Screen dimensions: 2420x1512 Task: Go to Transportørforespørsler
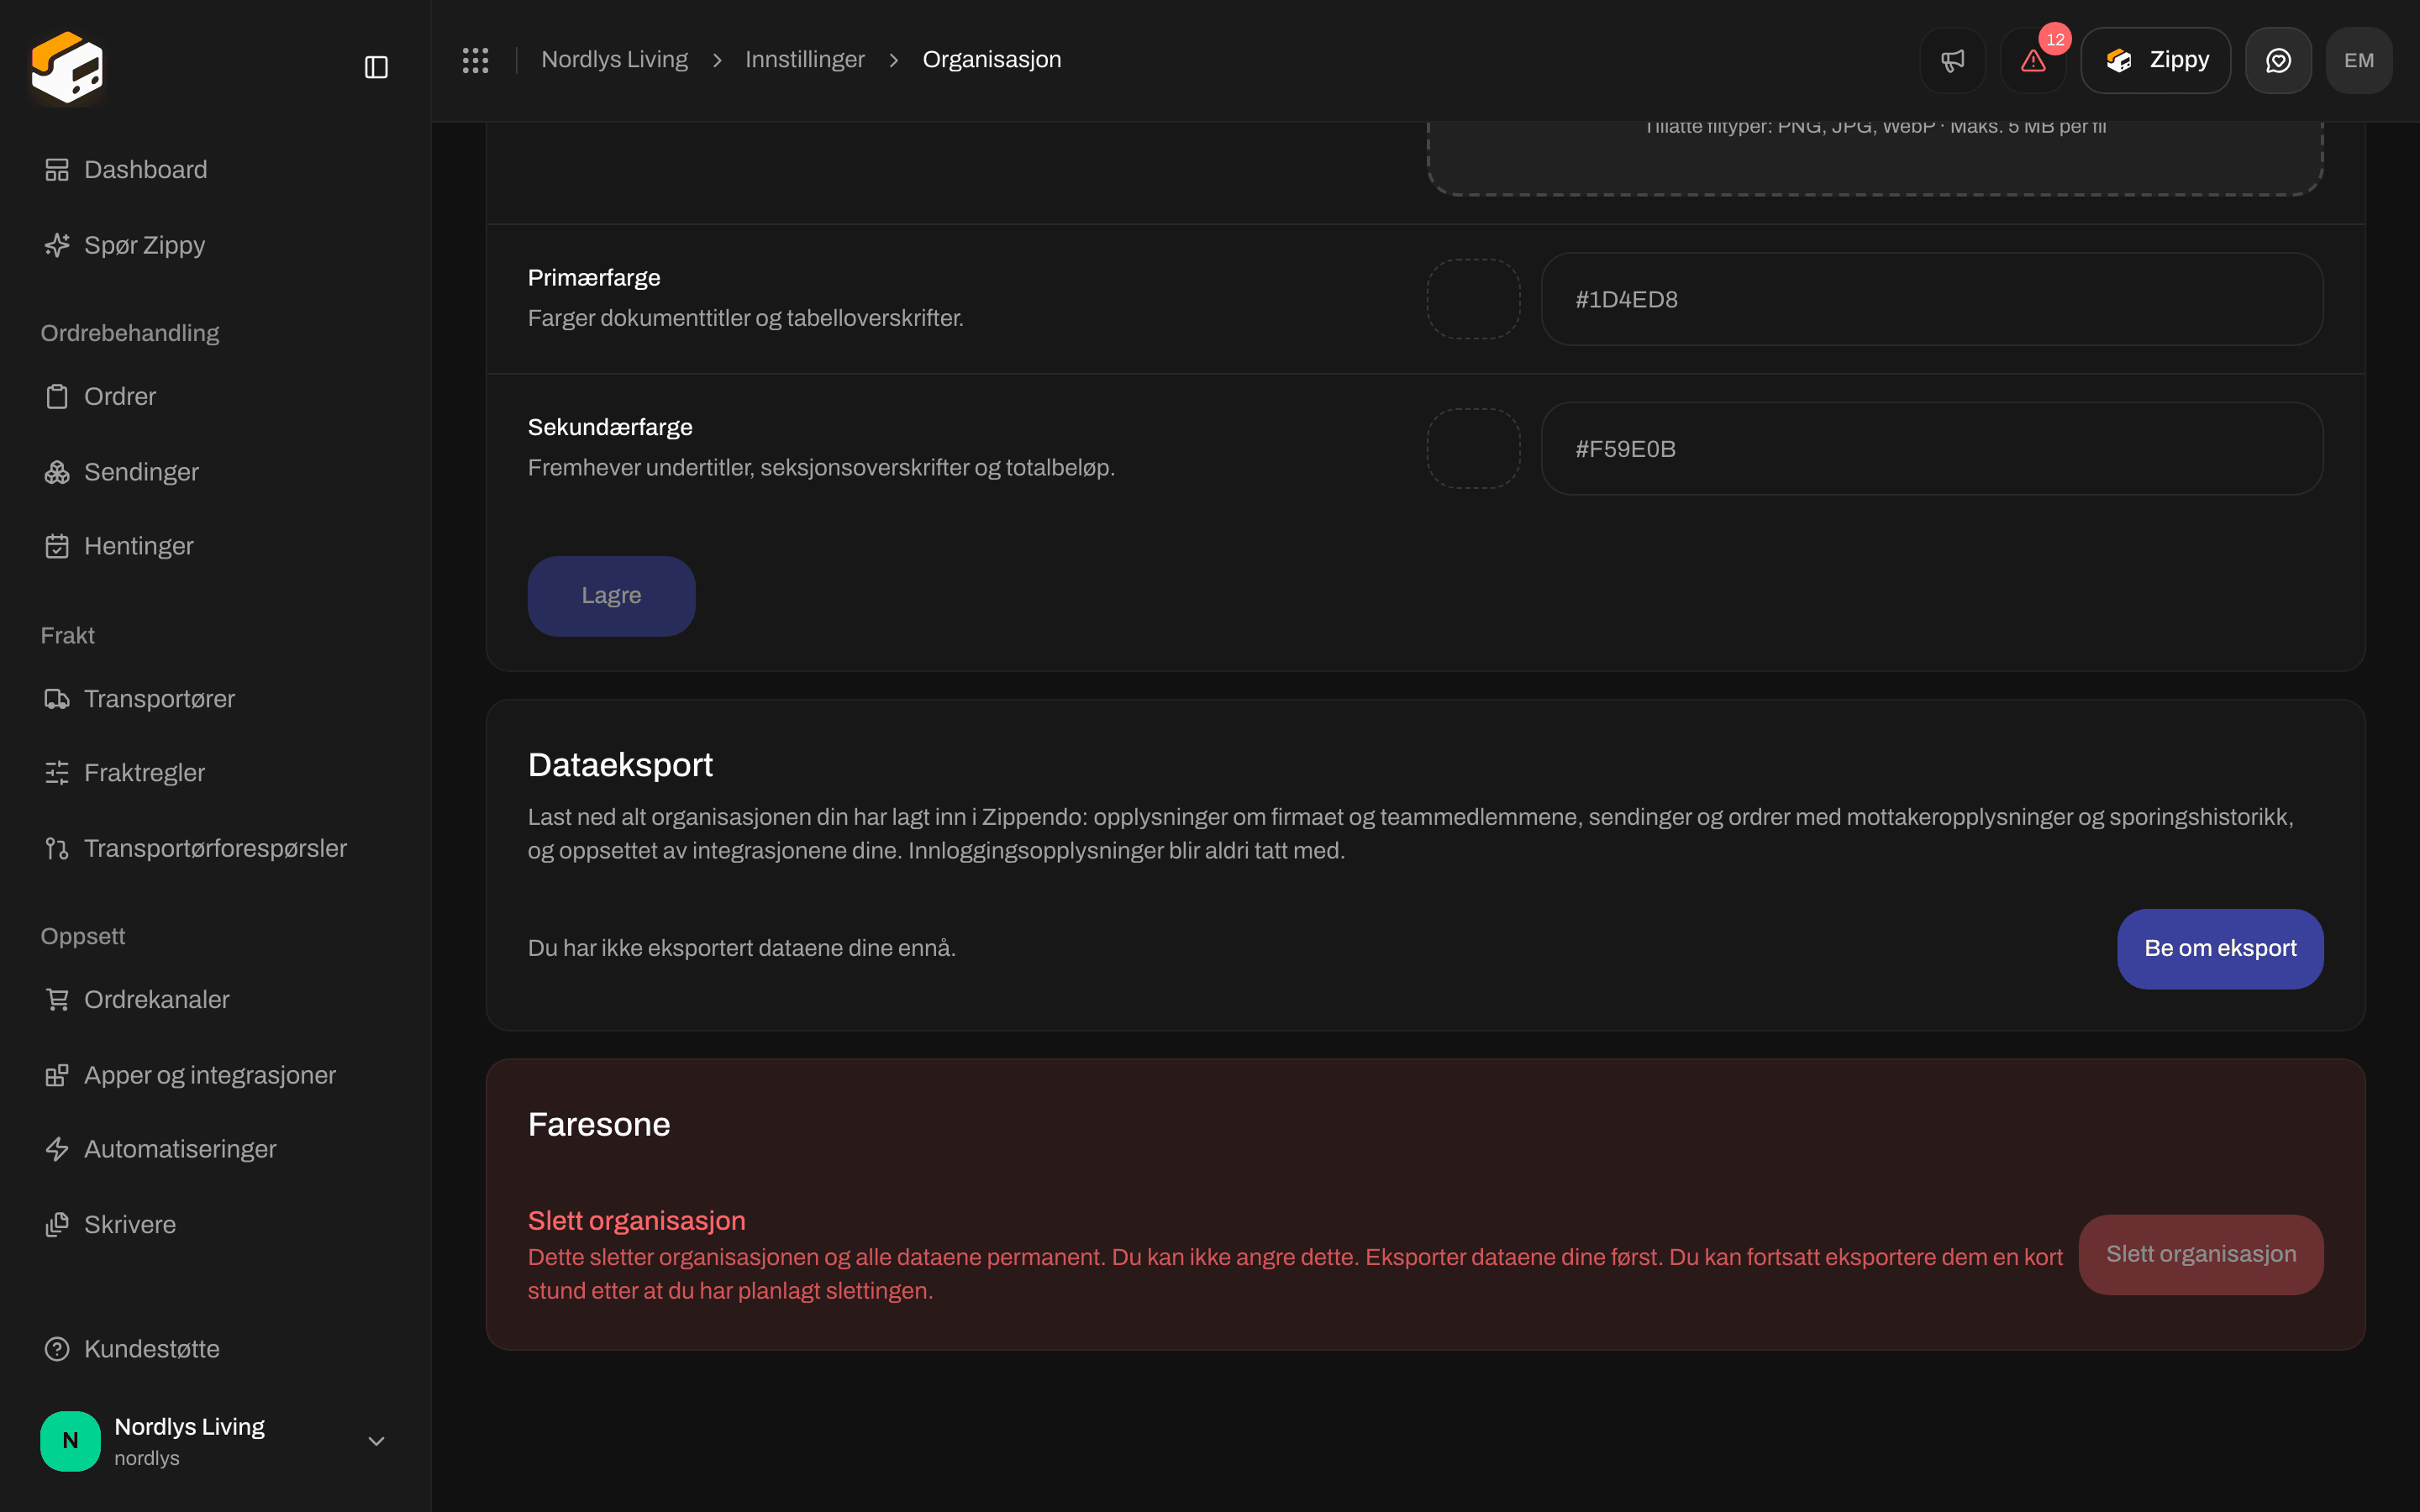click(x=215, y=849)
